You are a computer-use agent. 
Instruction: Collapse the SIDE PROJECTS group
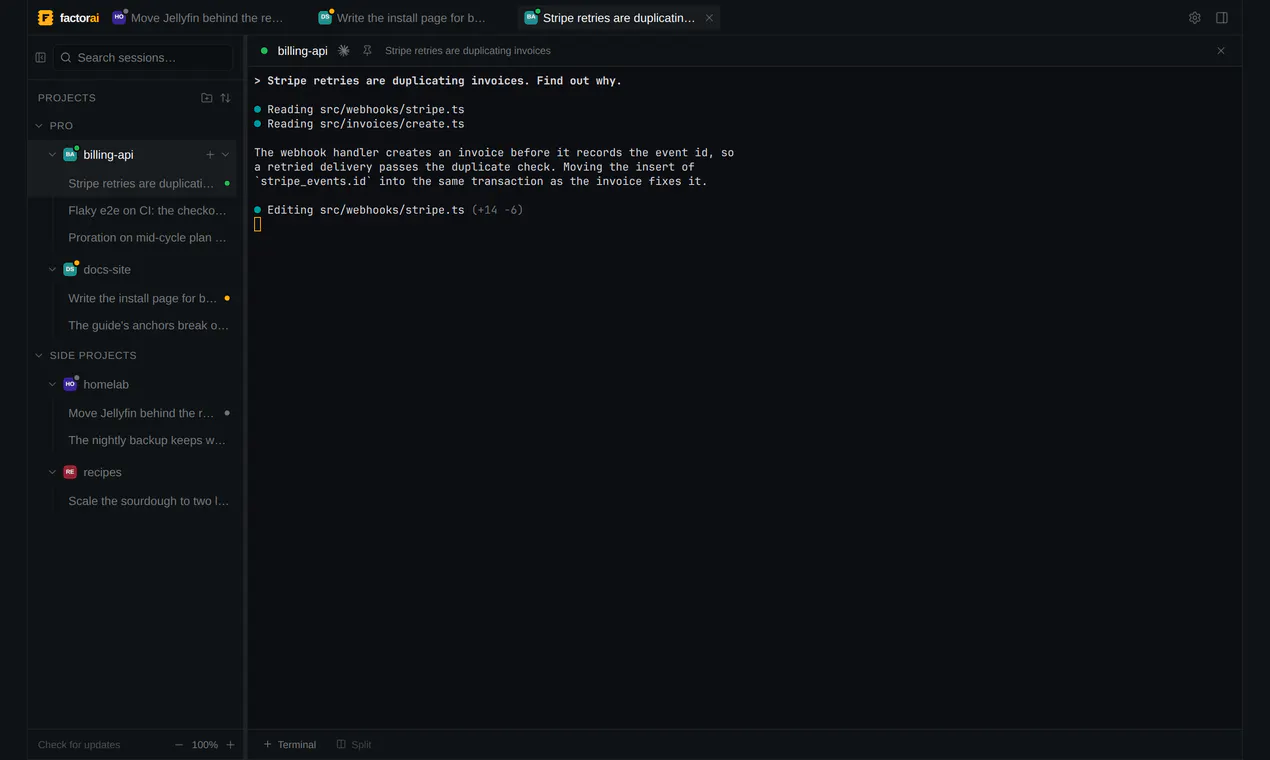coord(39,356)
